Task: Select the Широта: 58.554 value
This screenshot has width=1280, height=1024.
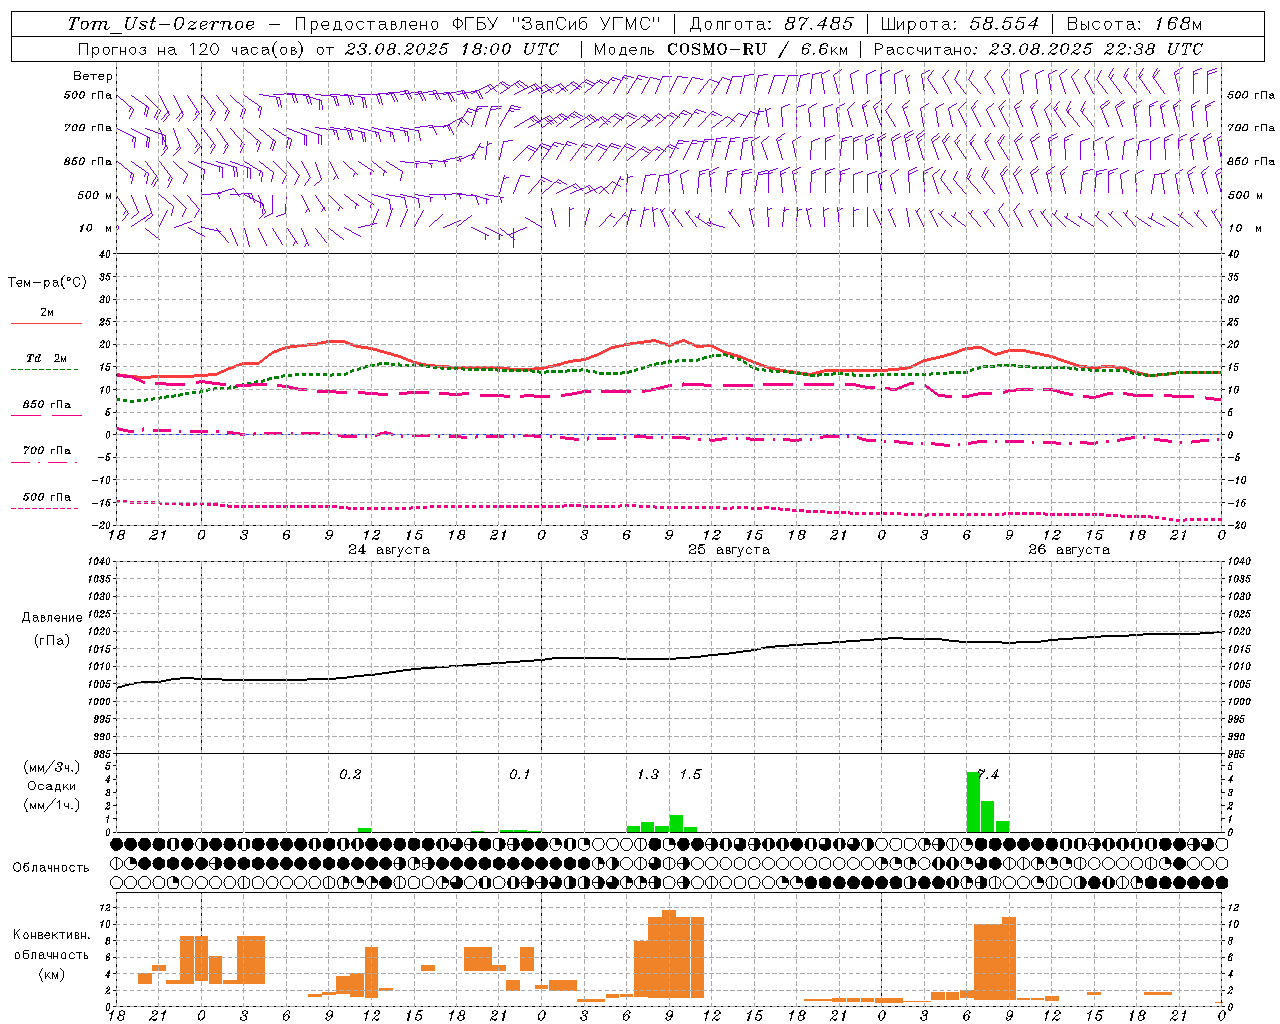Action: point(959,24)
